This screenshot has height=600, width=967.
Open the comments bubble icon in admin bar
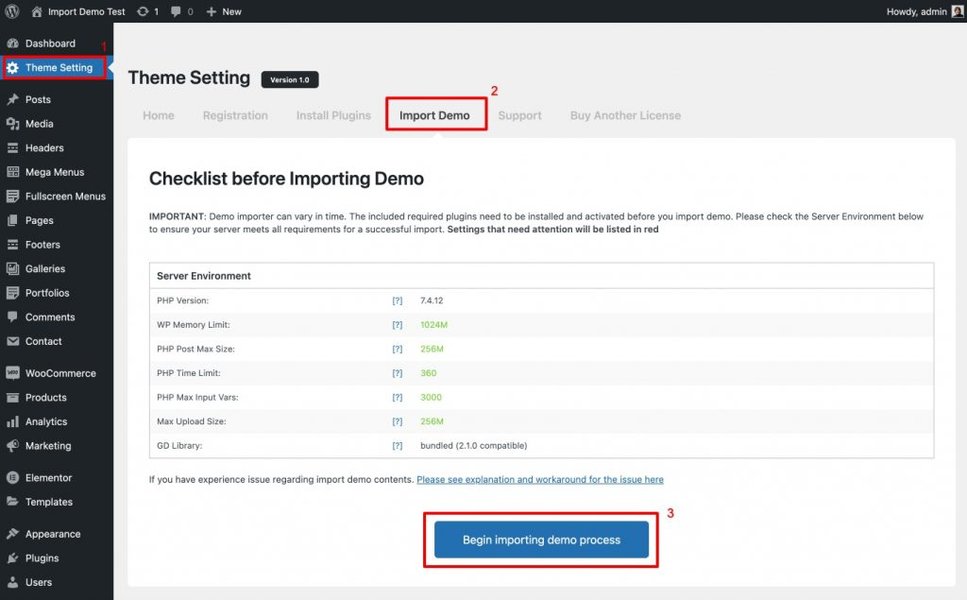click(x=176, y=11)
